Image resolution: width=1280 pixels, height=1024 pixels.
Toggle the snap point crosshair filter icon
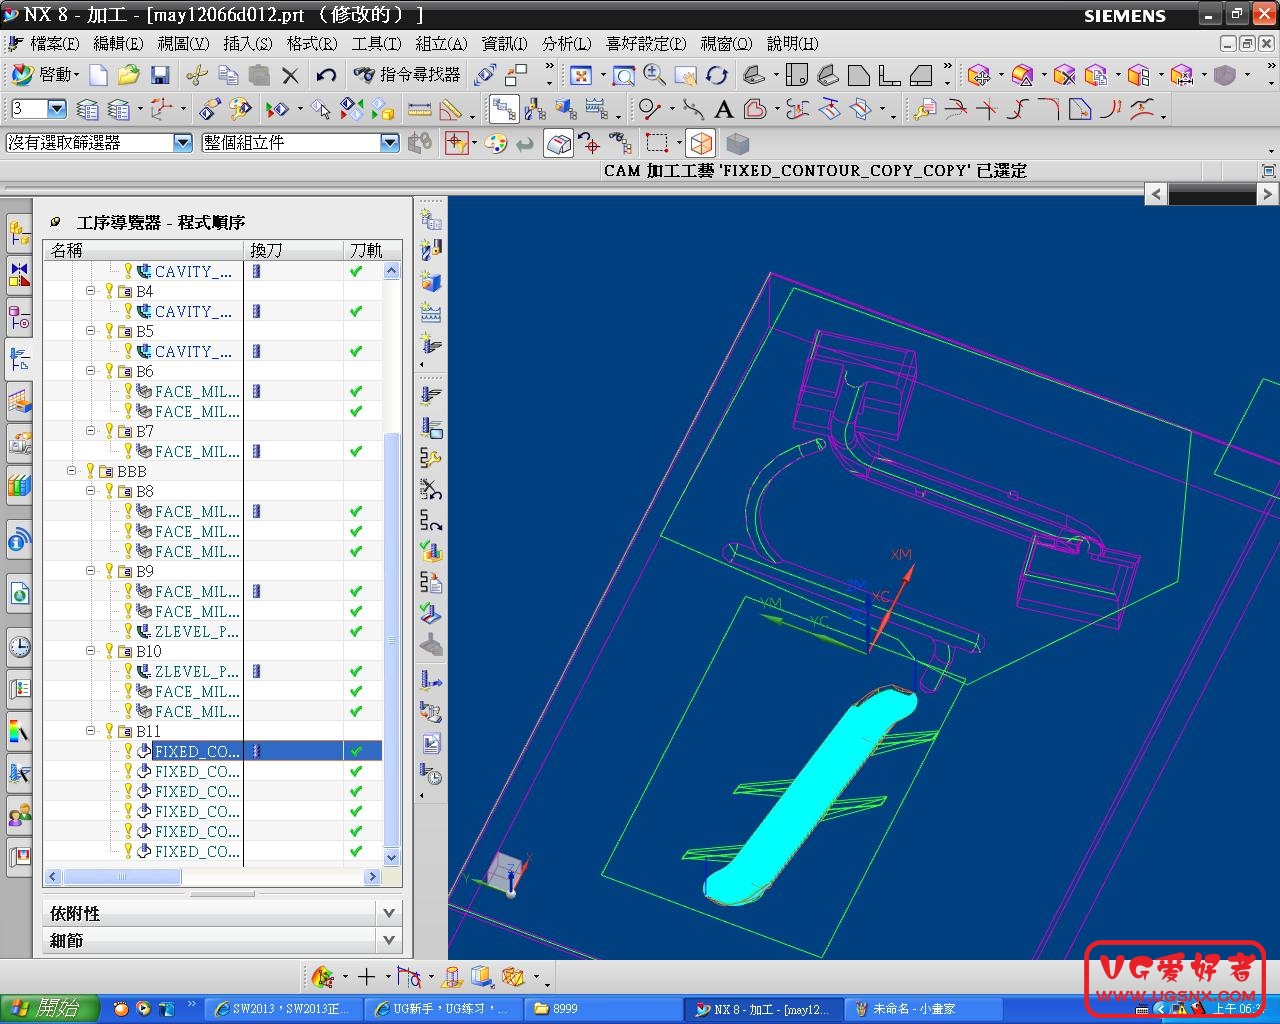pos(457,143)
